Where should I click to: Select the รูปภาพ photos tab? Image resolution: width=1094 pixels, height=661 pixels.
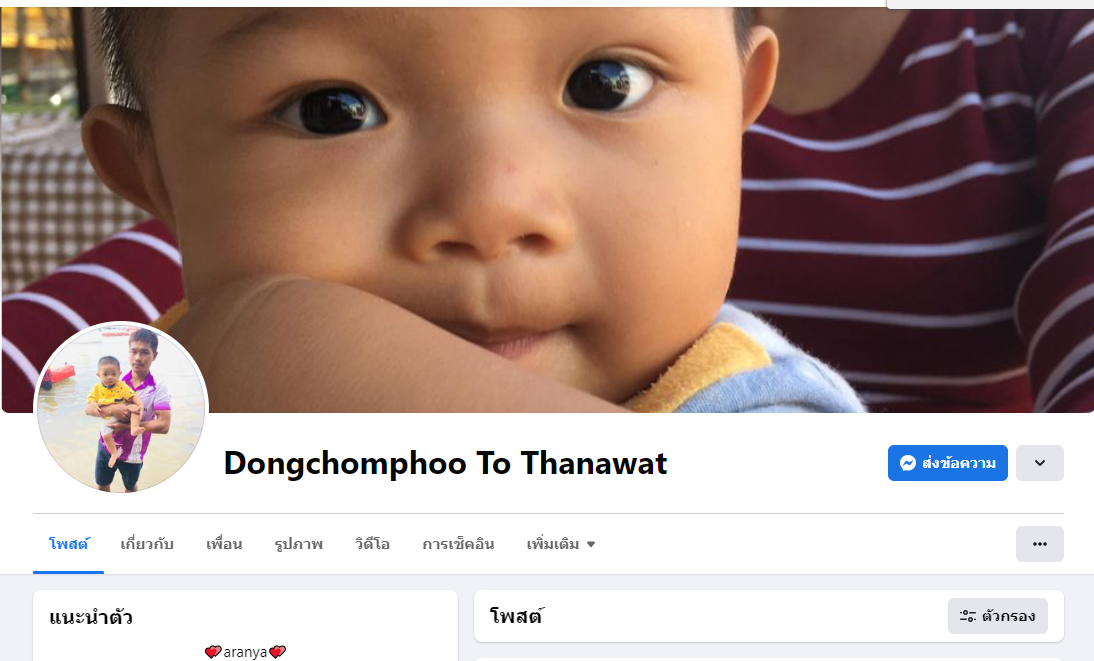299,544
